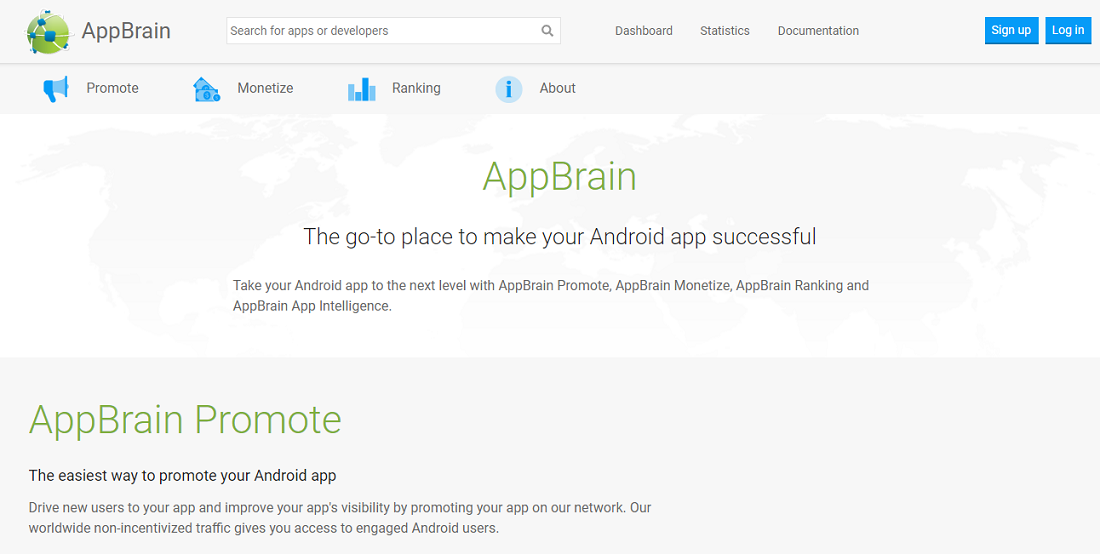Click the centered green AppBrain title

tap(559, 177)
